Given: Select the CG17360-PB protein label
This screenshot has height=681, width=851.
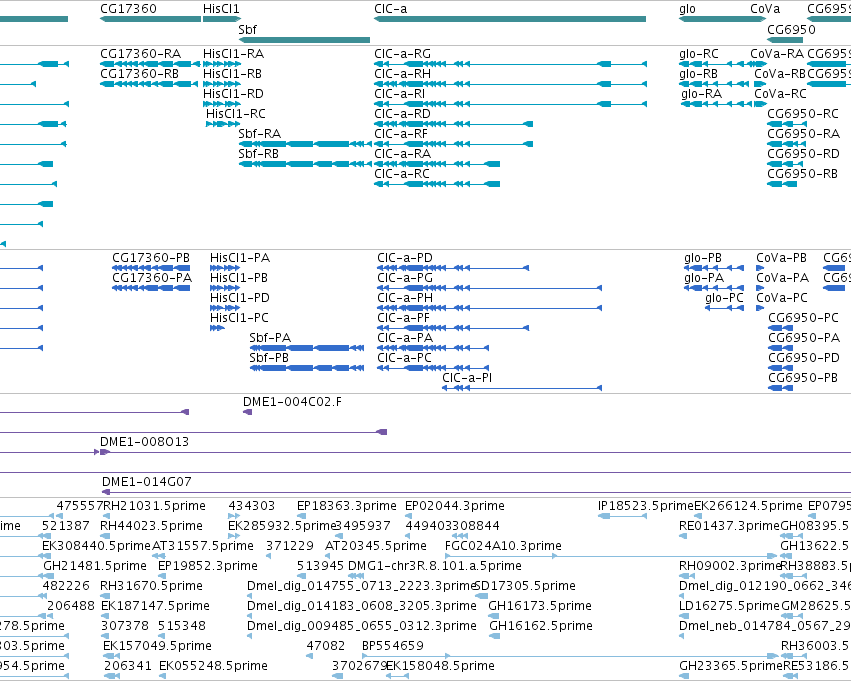Looking at the screenshot, I should [x=151, y=258].
